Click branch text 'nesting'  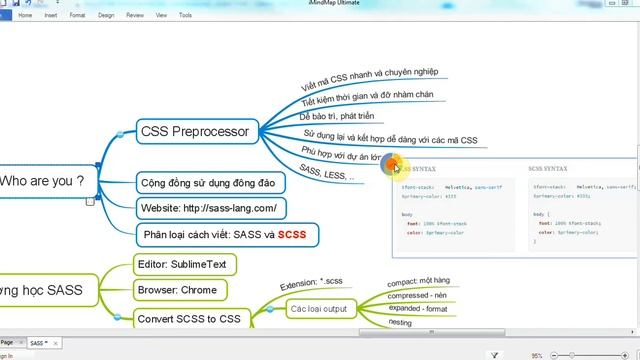pos(400,322)
